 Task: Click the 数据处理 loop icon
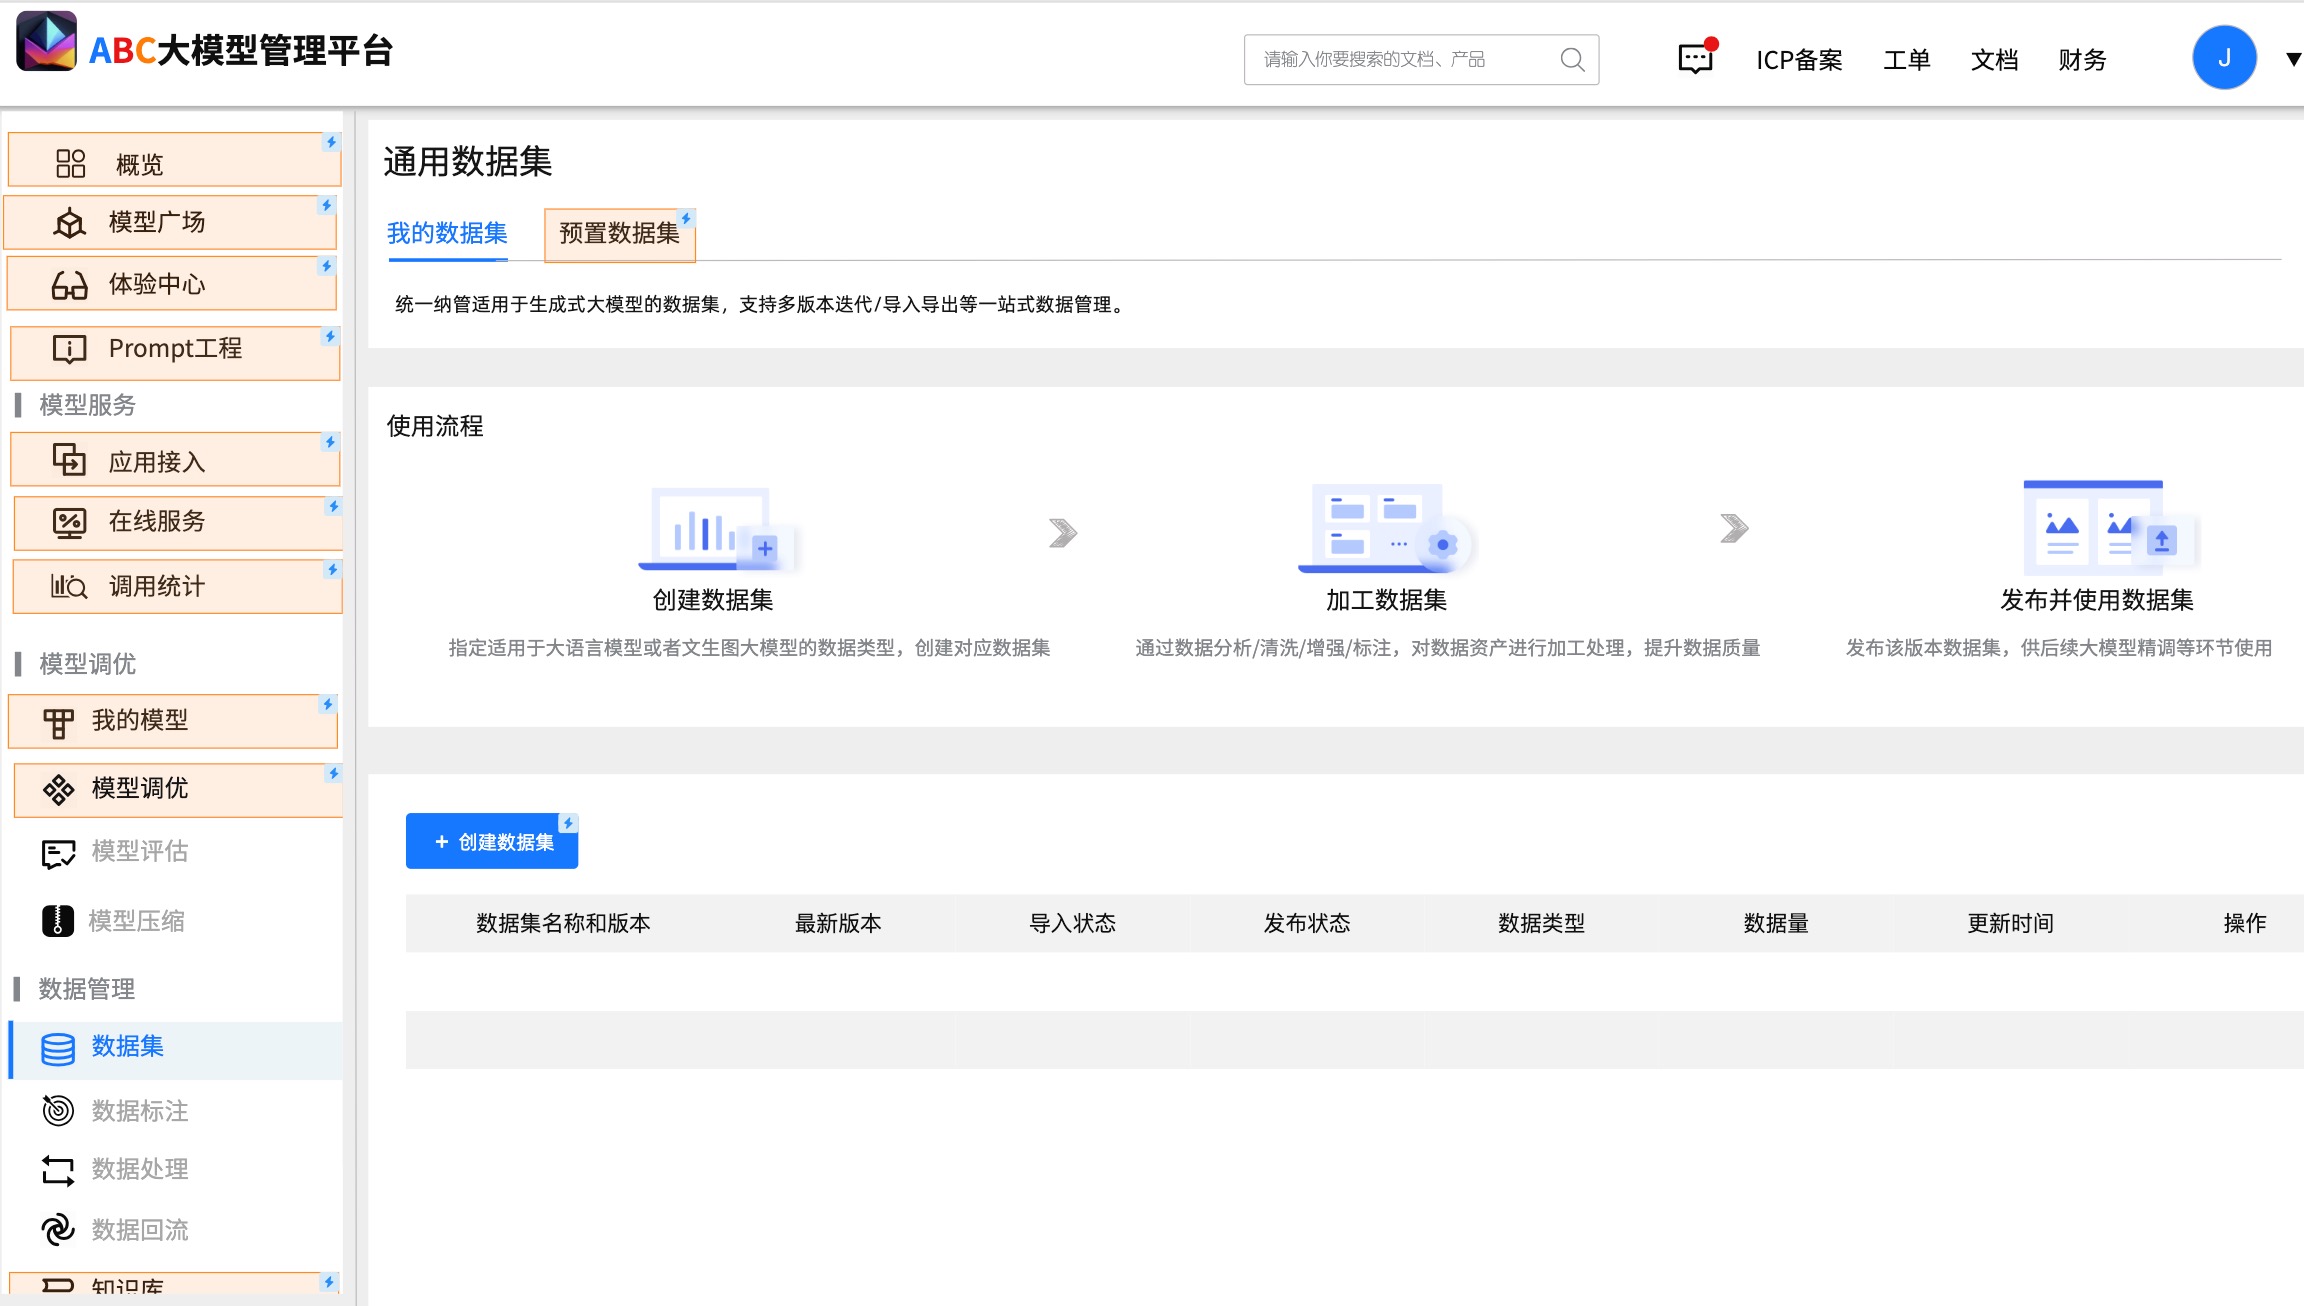coord(58,1170)
